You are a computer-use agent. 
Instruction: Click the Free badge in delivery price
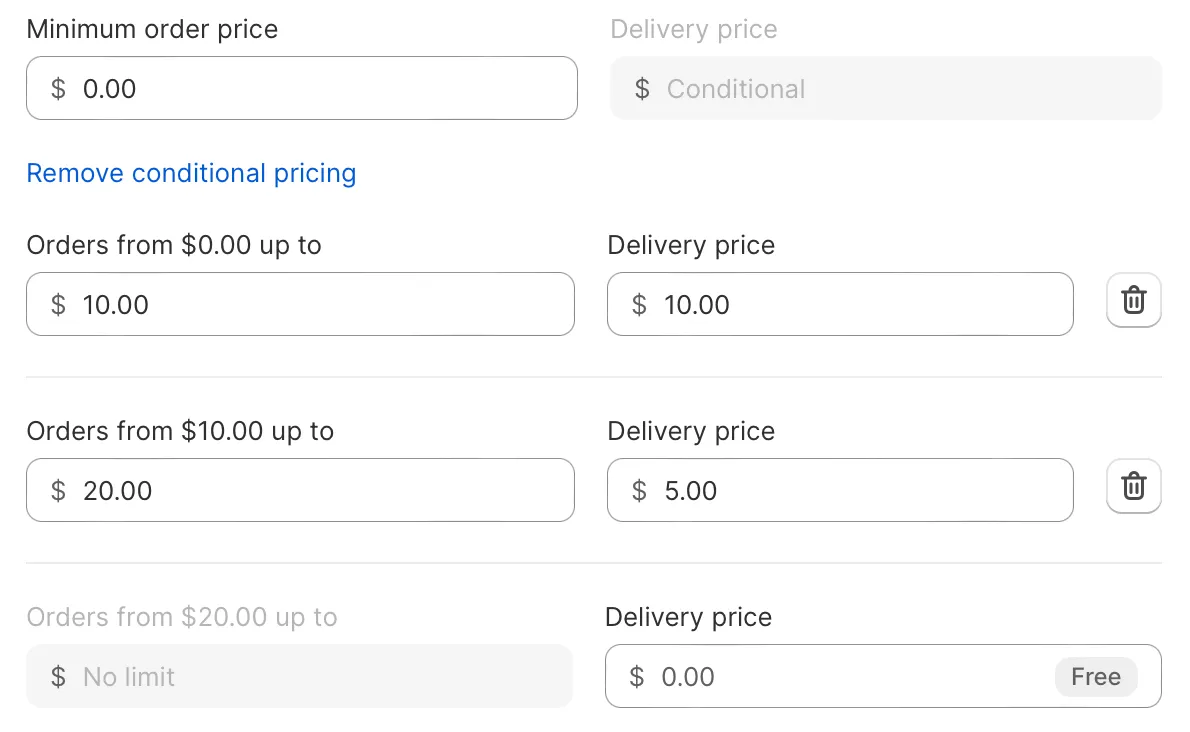tap(1096, 677)
